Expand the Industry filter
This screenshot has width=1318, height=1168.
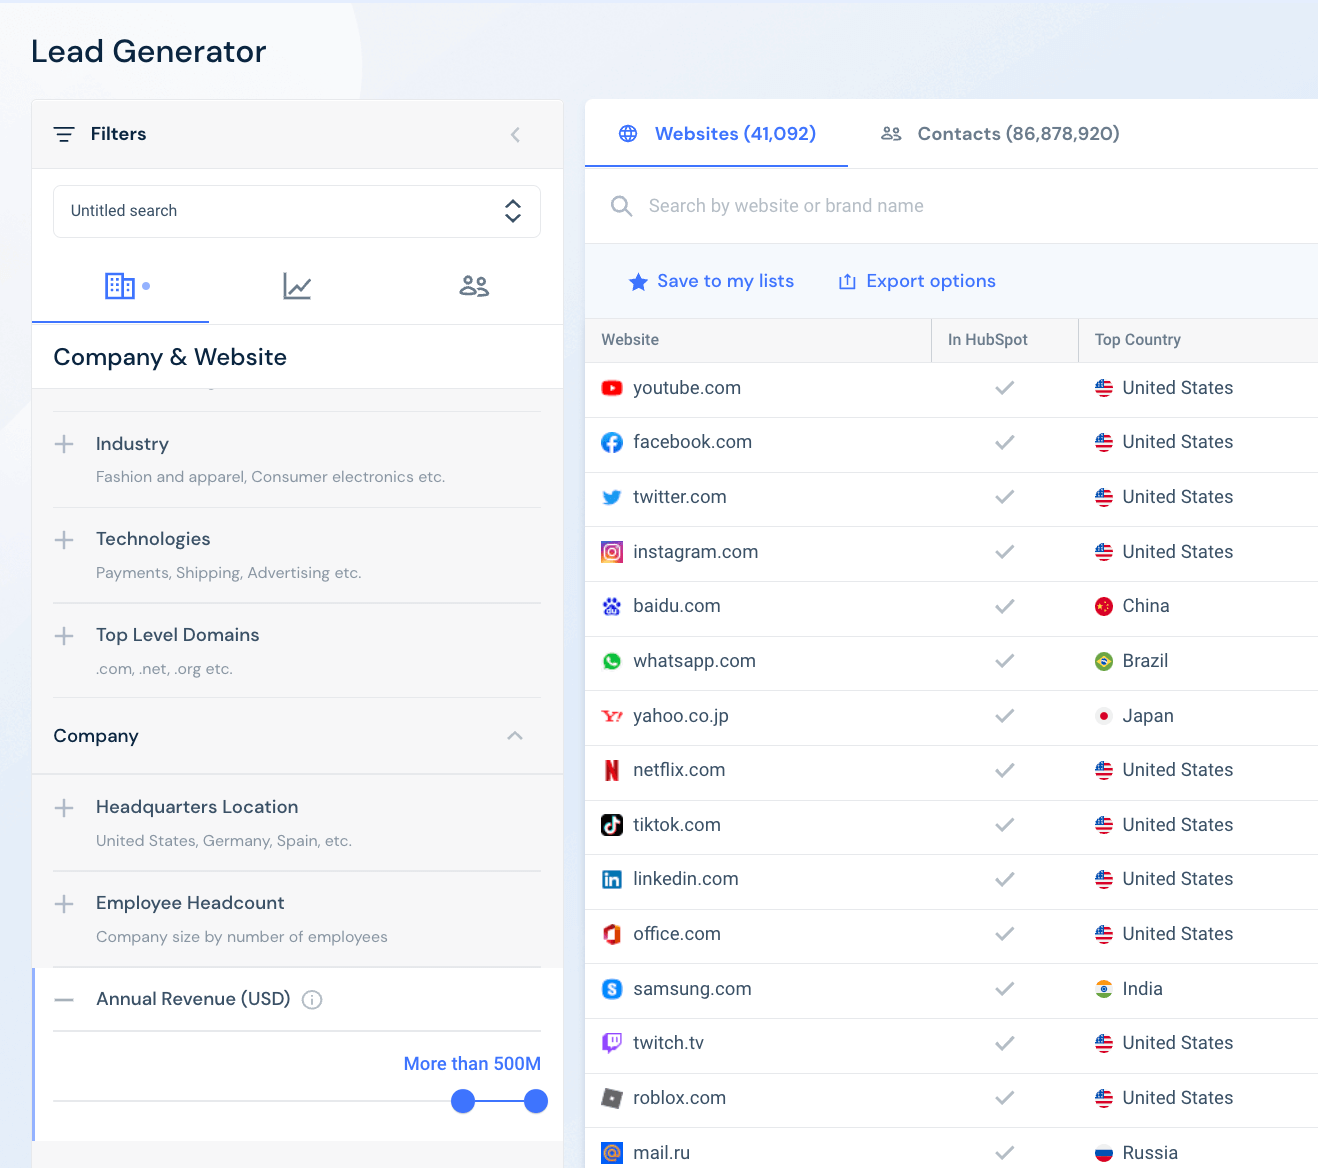pos(64,444)
